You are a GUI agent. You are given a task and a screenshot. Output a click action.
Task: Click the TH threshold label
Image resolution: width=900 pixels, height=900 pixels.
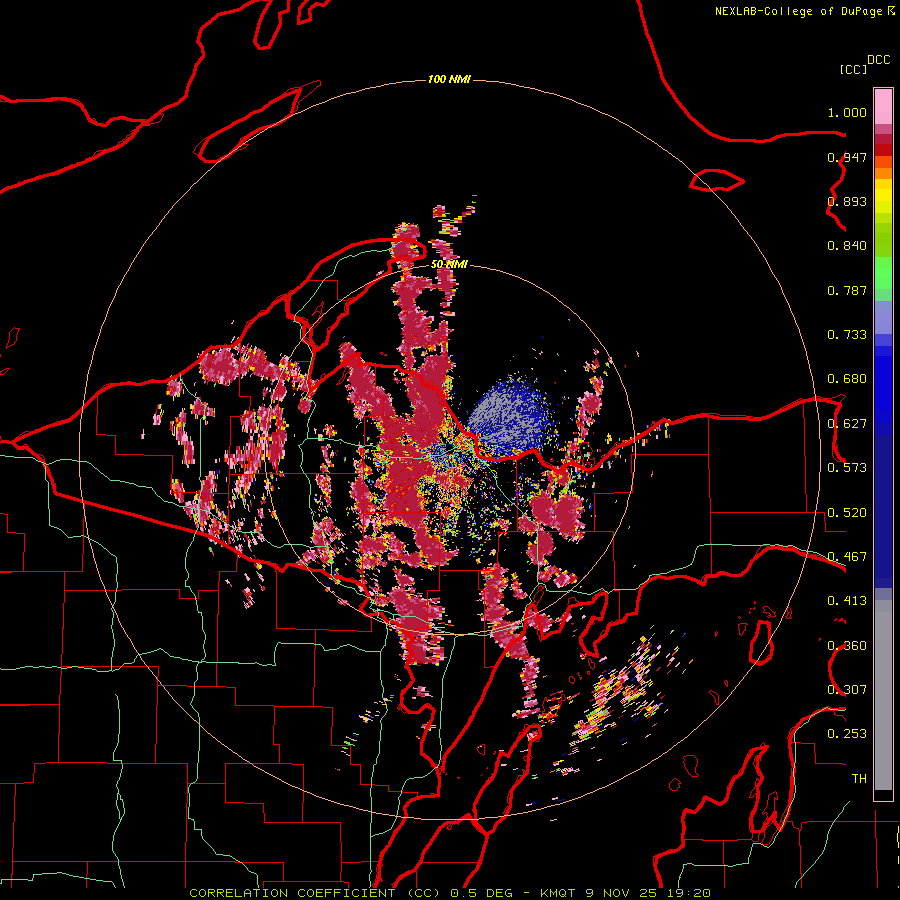point(859,779)
